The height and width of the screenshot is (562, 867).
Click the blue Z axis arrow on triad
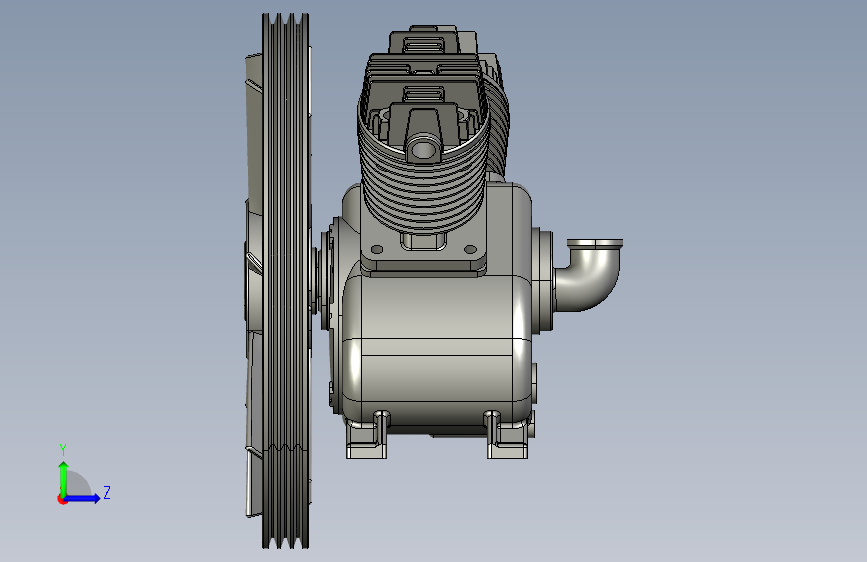pos(83,498)
